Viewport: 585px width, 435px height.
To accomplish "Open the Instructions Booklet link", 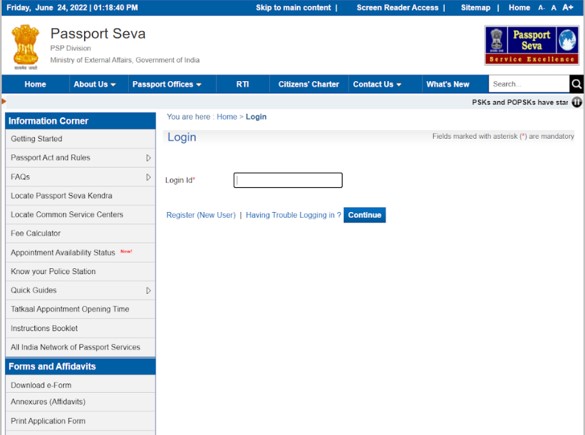I will coord(80,328).
